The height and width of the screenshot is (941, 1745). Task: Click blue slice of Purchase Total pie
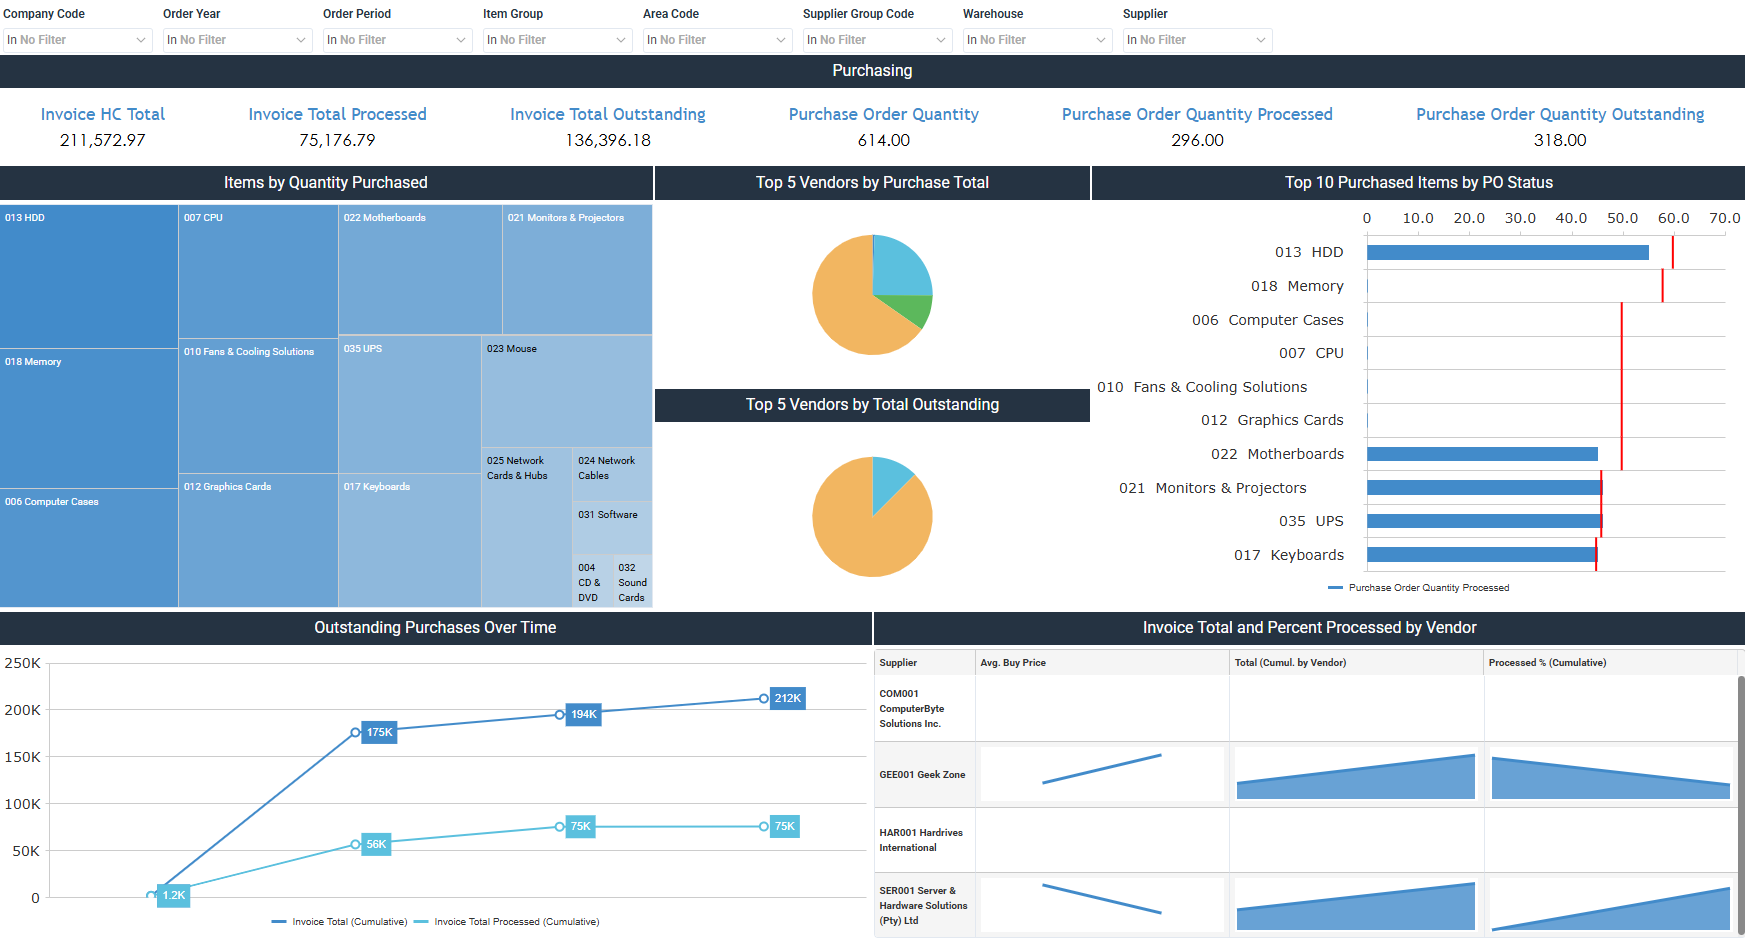(898, 268)
